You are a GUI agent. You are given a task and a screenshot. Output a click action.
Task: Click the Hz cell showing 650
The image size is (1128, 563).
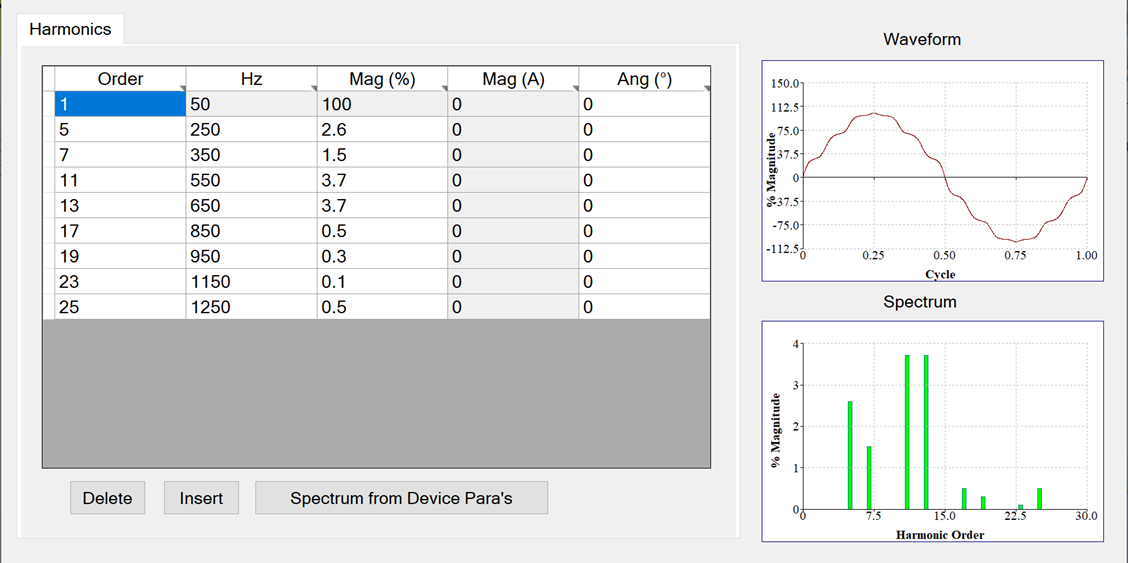pyautogui.click(x=251, y=206)
